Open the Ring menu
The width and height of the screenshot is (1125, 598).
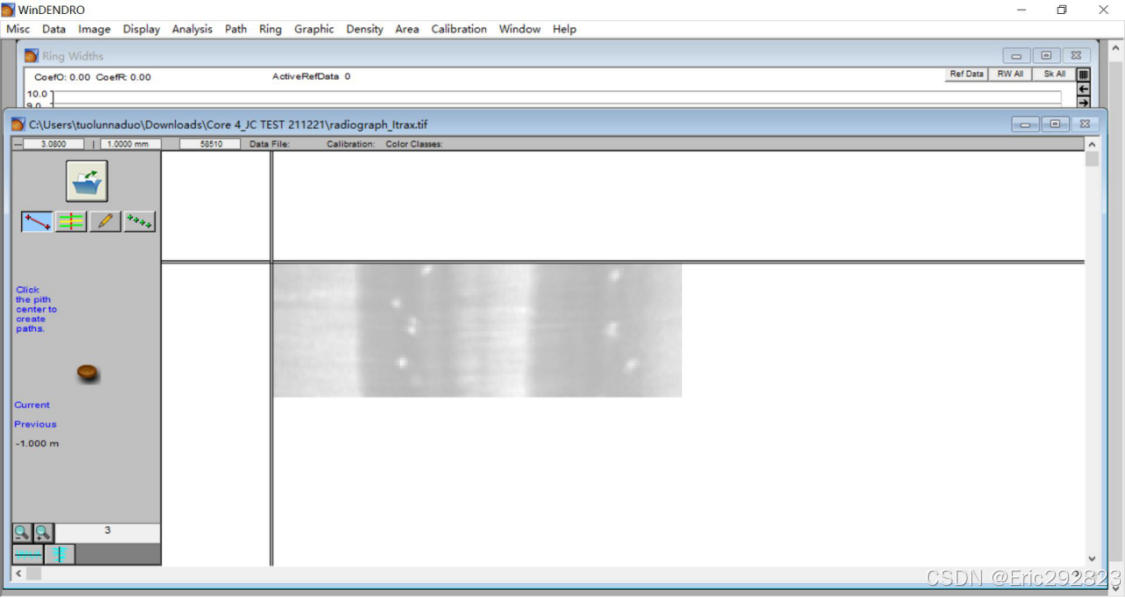270,29
